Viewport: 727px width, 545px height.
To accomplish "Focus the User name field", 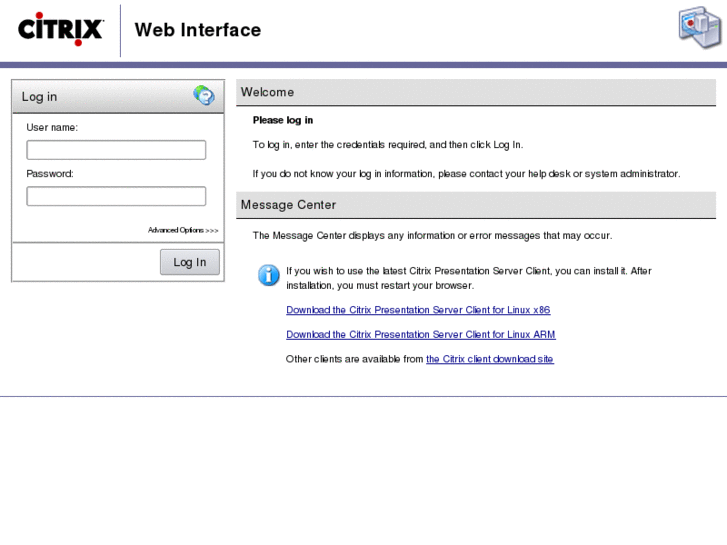I will coord(116,150).
